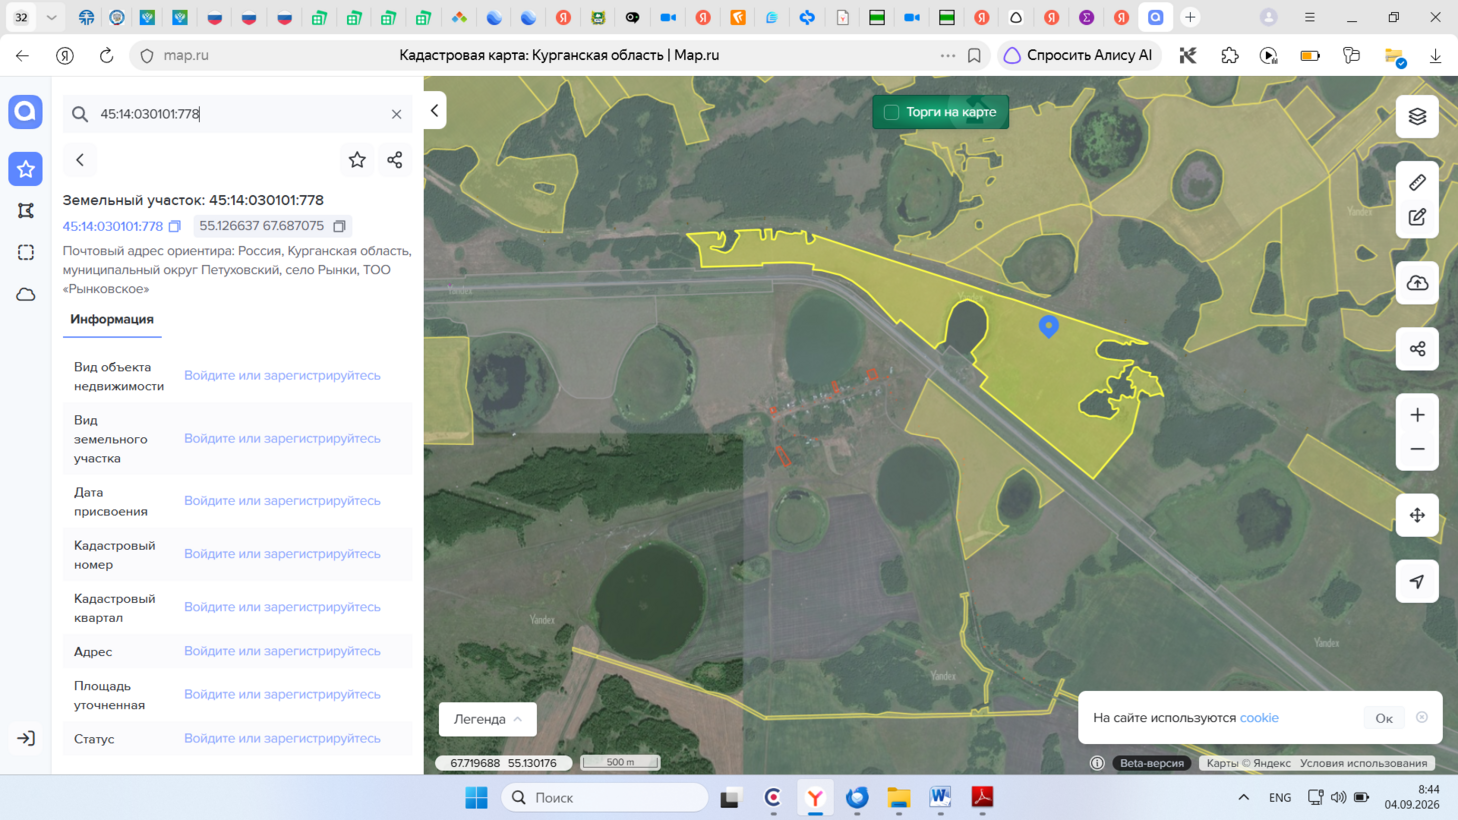Viewport: 1458px width, 820px height.
Task: Click the search input with cadastral number
Action: (236, 114)
